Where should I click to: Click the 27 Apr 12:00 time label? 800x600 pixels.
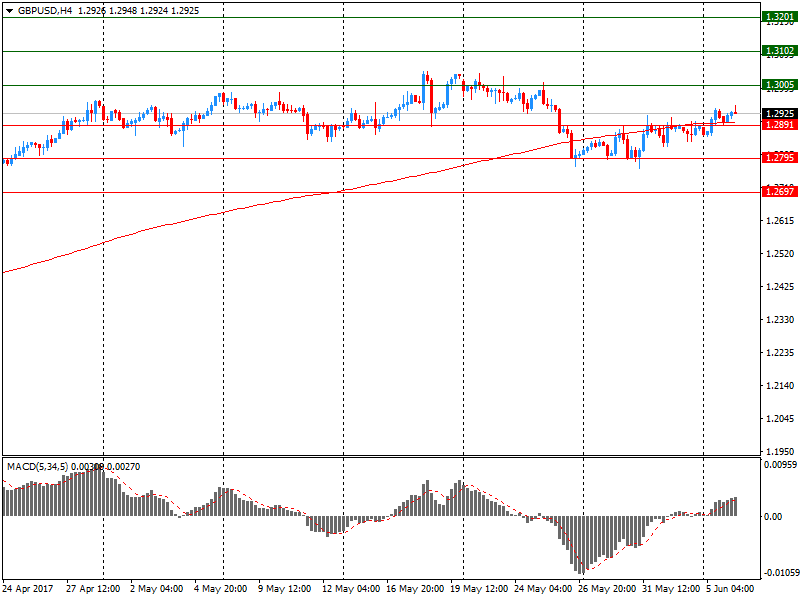93,589
